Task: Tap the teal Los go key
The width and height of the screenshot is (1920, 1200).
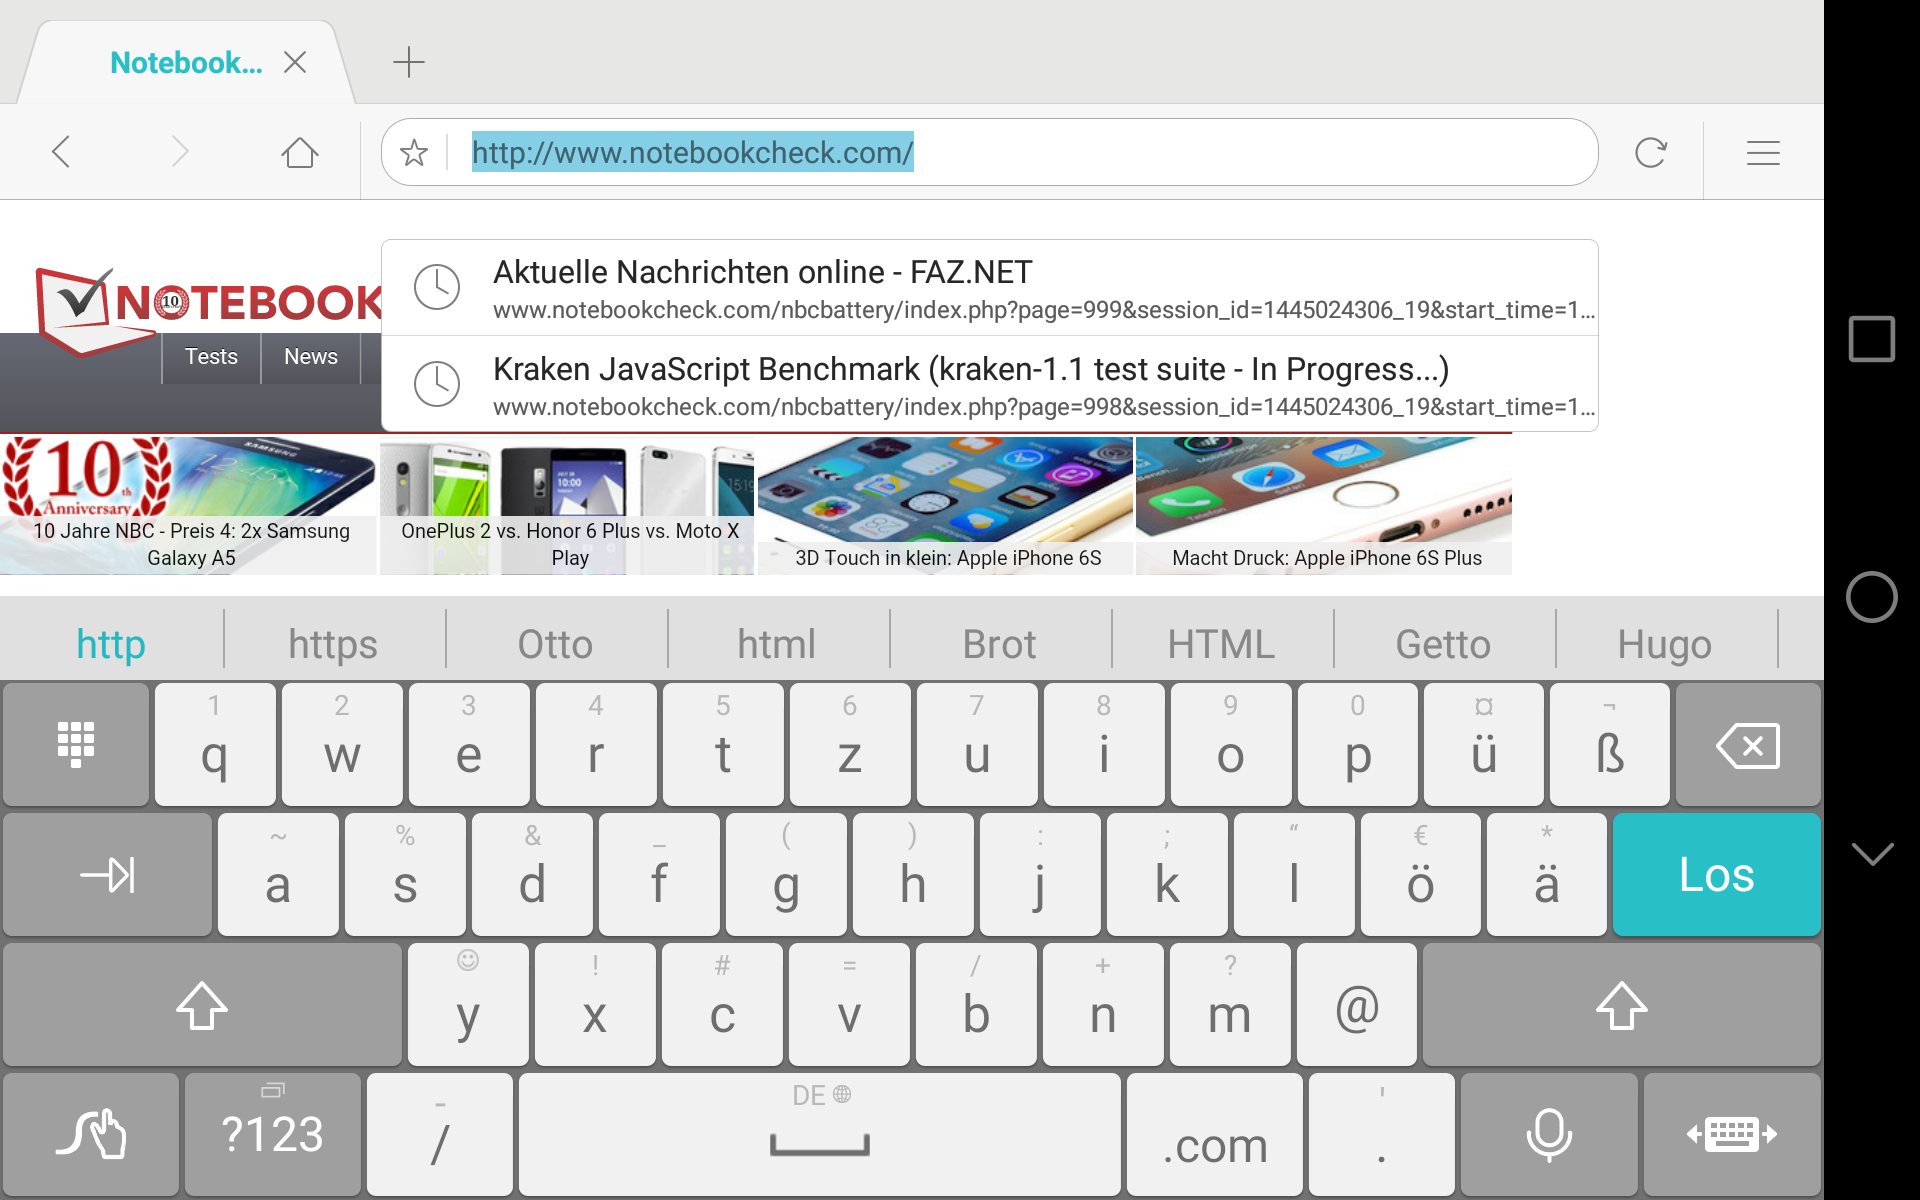Action: click(1716, 874)
